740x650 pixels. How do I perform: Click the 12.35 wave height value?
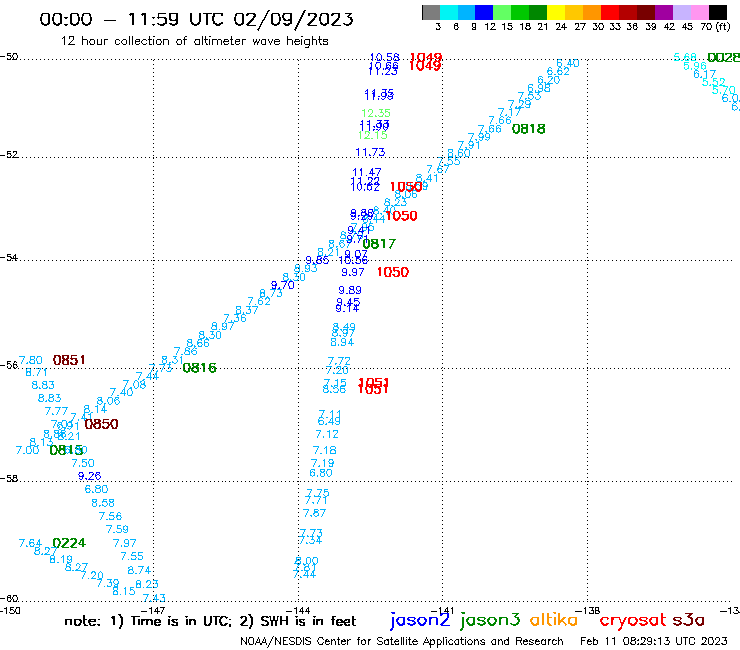376,113
